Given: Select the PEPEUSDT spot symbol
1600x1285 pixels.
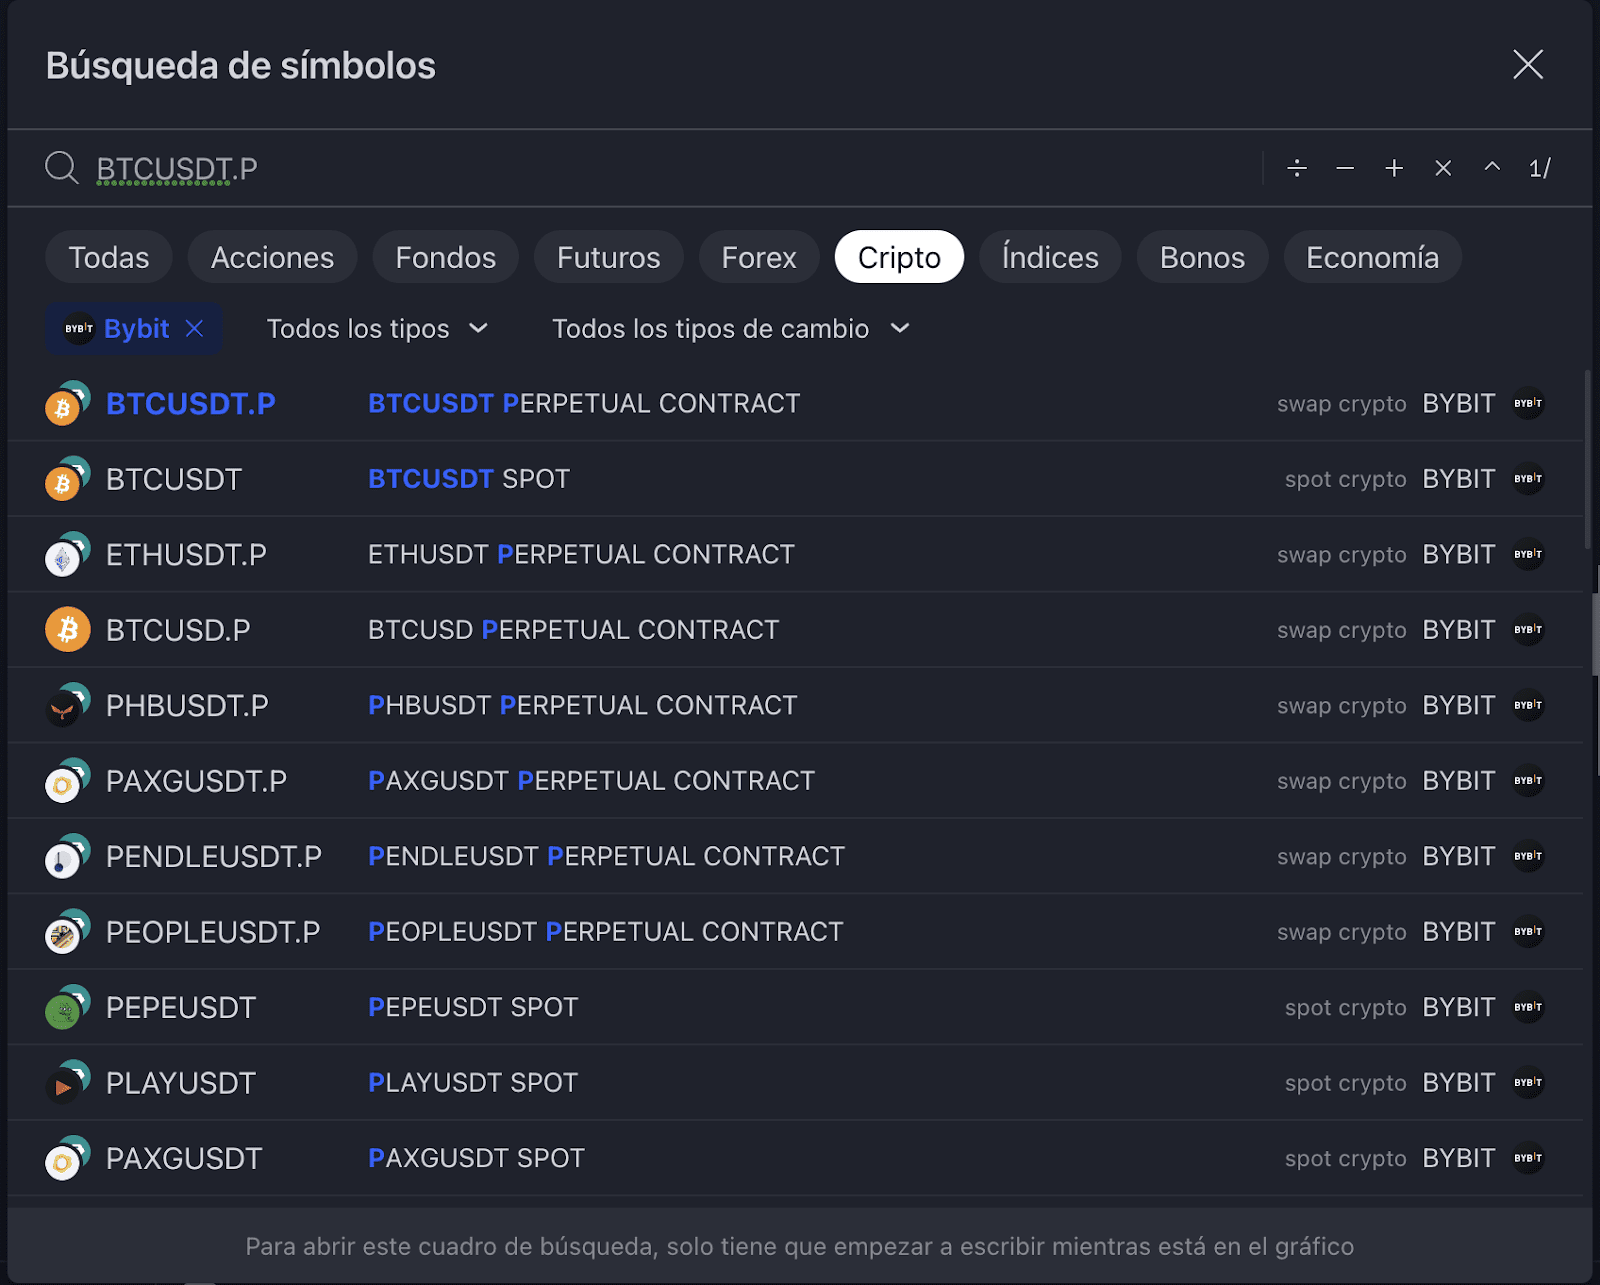Looking at the screenshot, I should [x=181, y=1007].
